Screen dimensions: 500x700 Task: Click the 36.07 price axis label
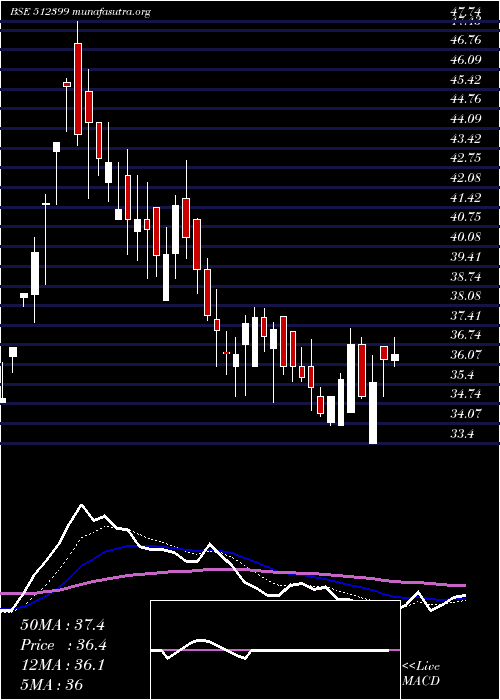466,355
